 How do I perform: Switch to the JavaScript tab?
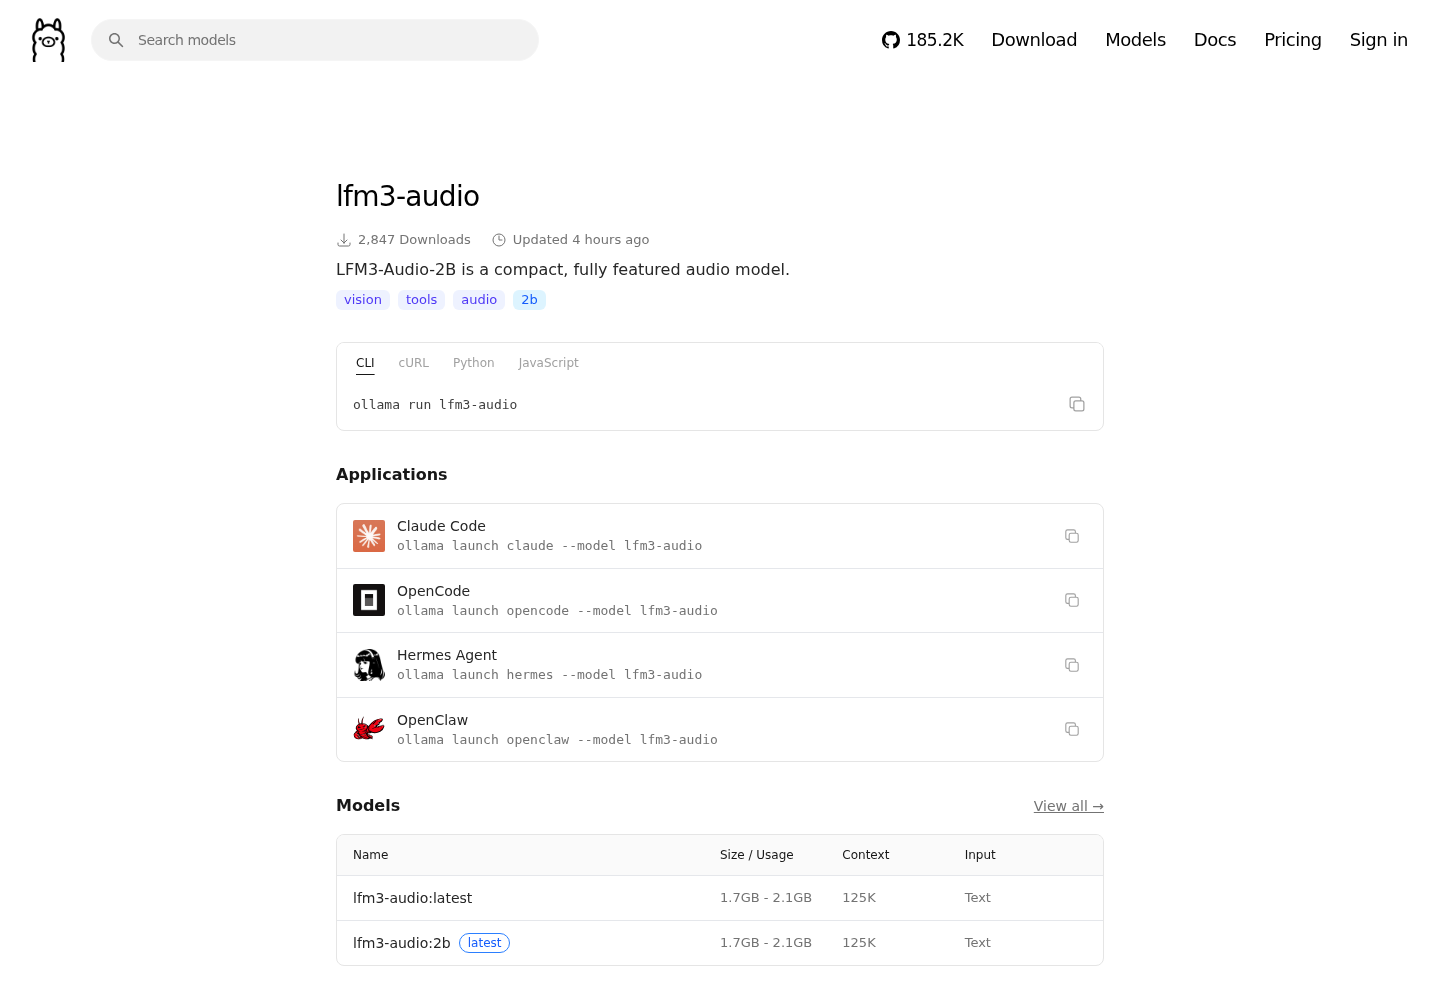click(x=549, y=363)
